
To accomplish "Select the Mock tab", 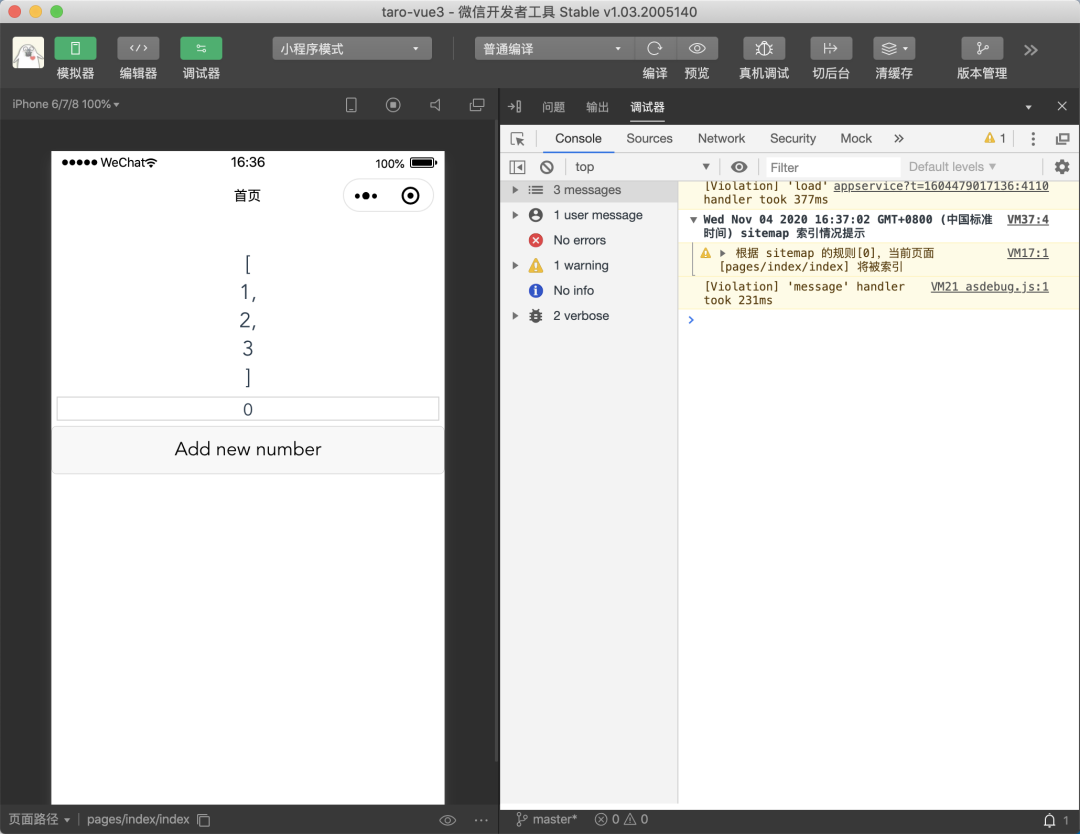I will coord(856,138).
